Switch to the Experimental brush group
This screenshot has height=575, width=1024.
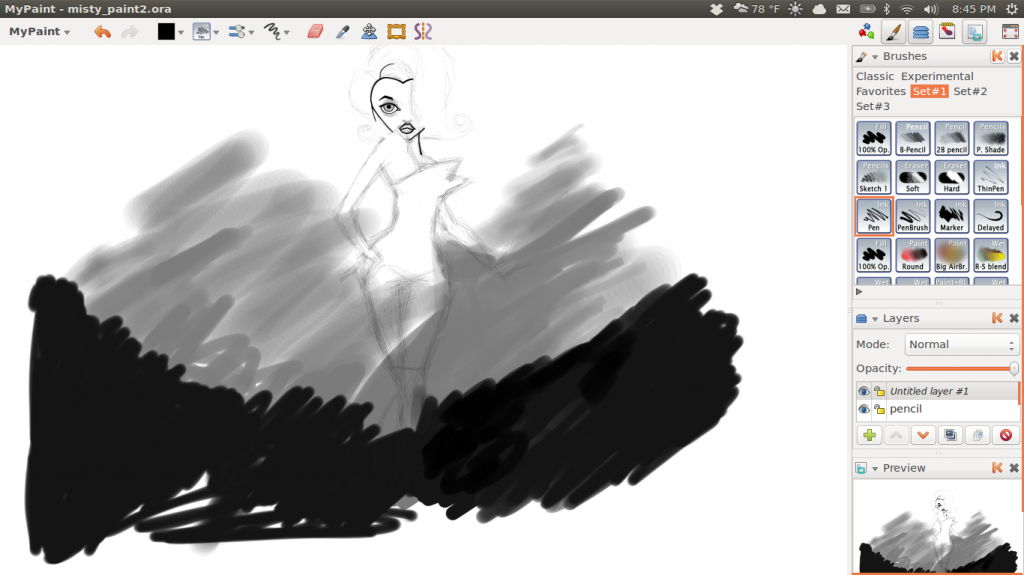(937, 76)
